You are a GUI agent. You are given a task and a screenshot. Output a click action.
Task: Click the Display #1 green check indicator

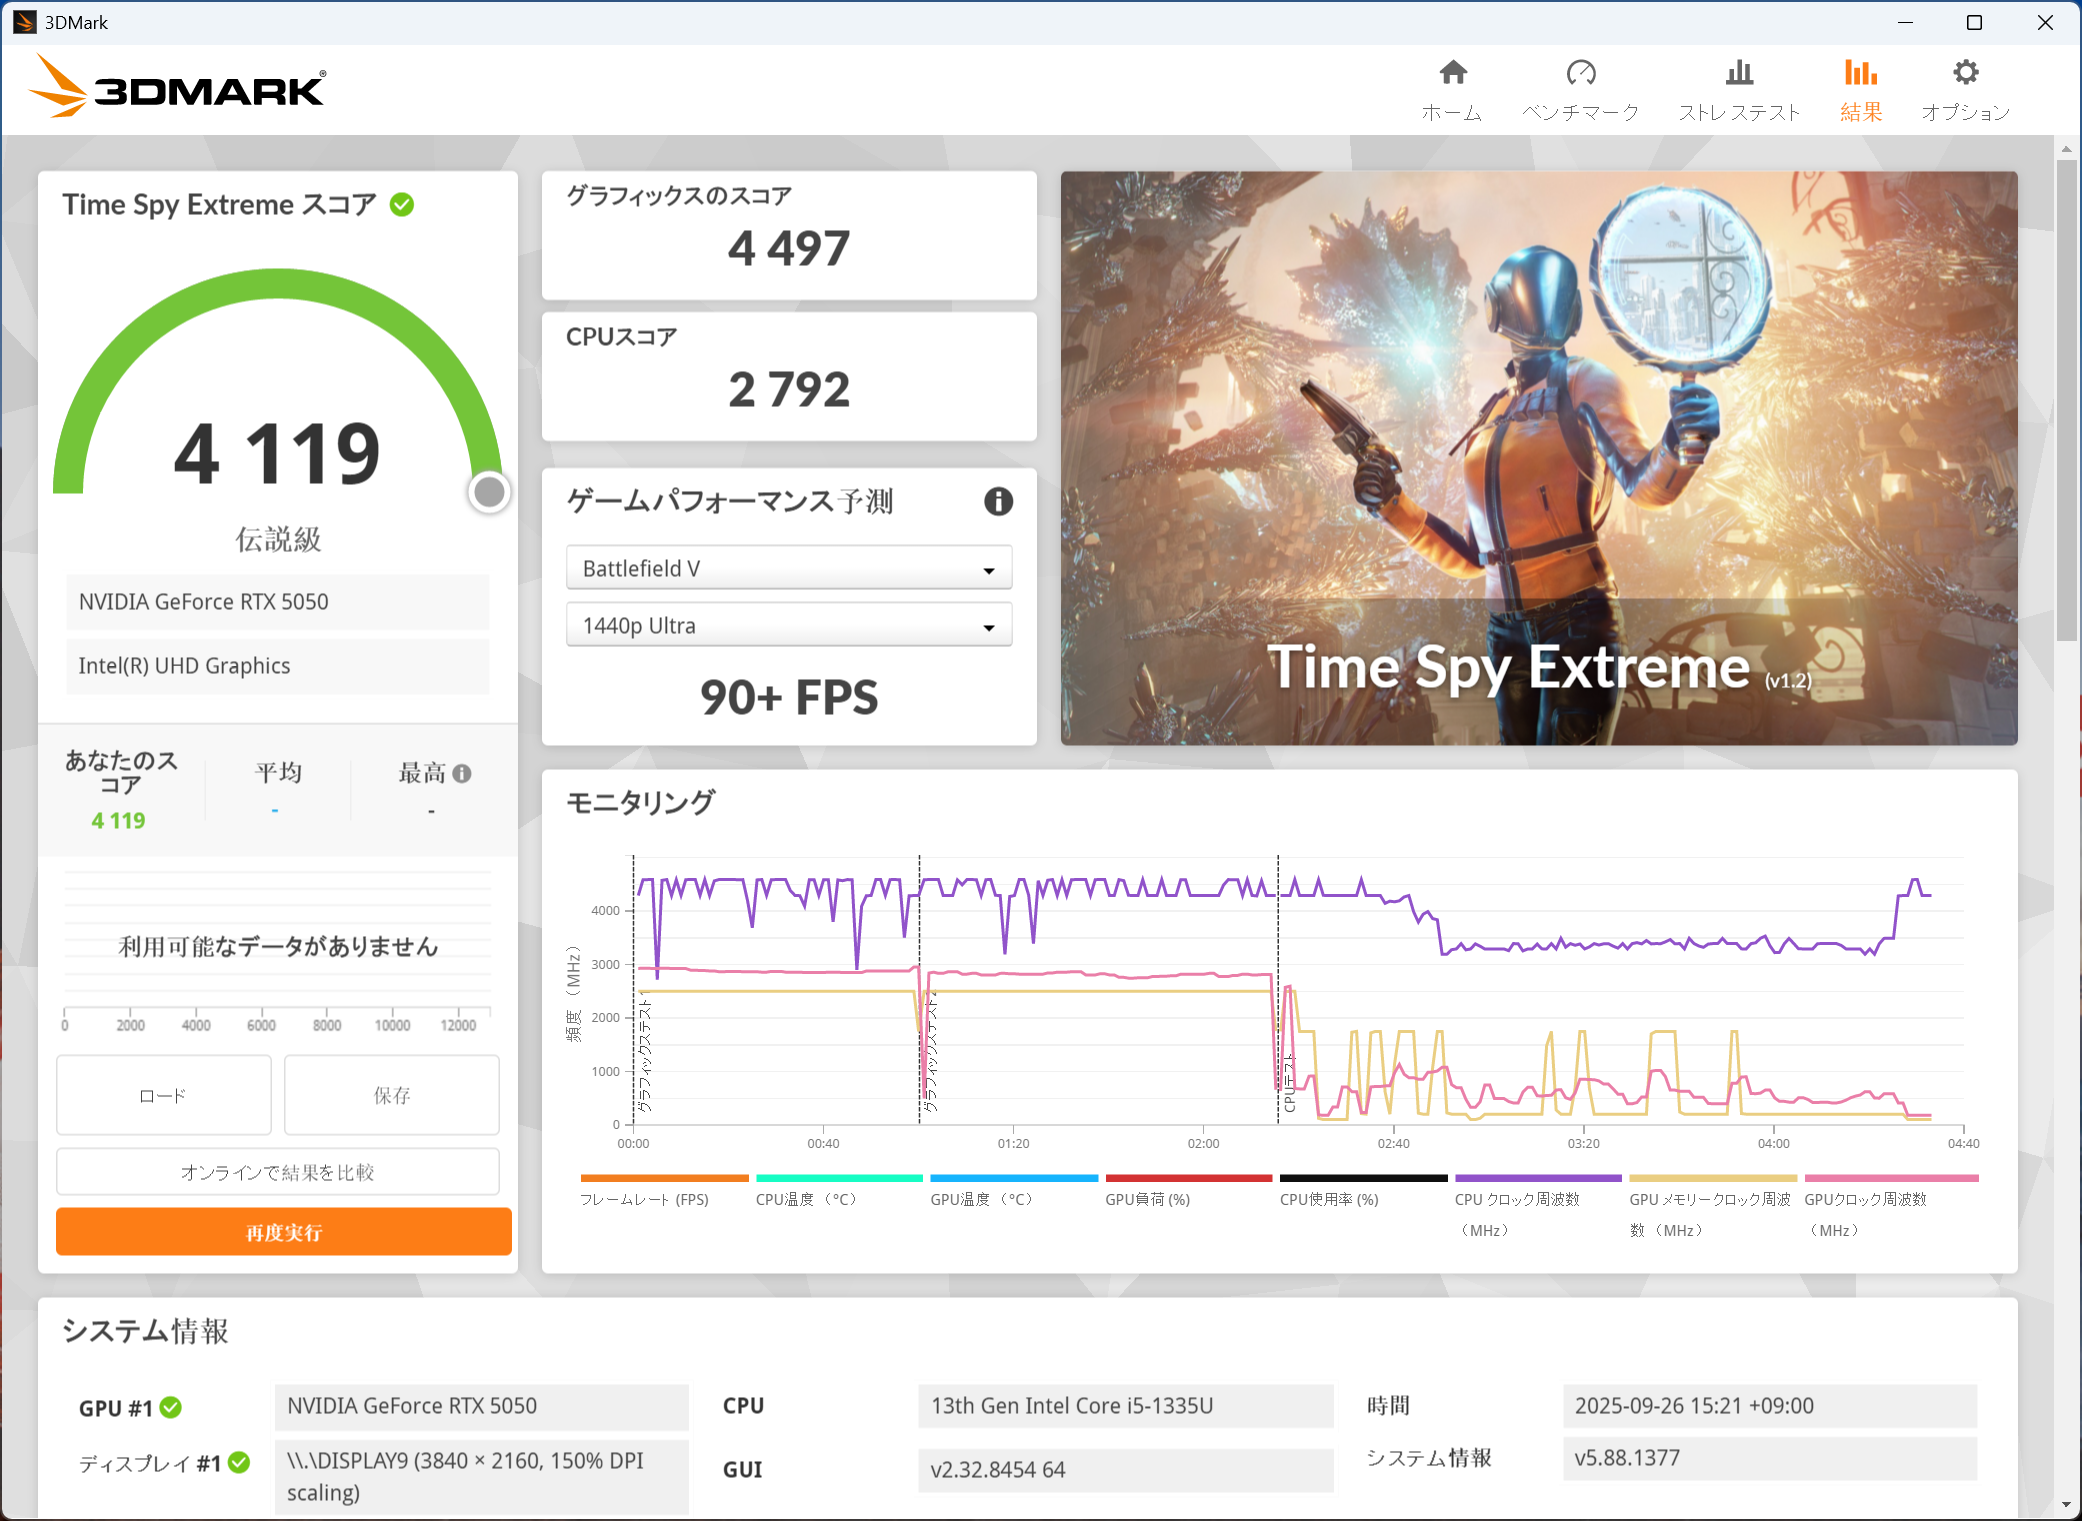coord(239,1462)
